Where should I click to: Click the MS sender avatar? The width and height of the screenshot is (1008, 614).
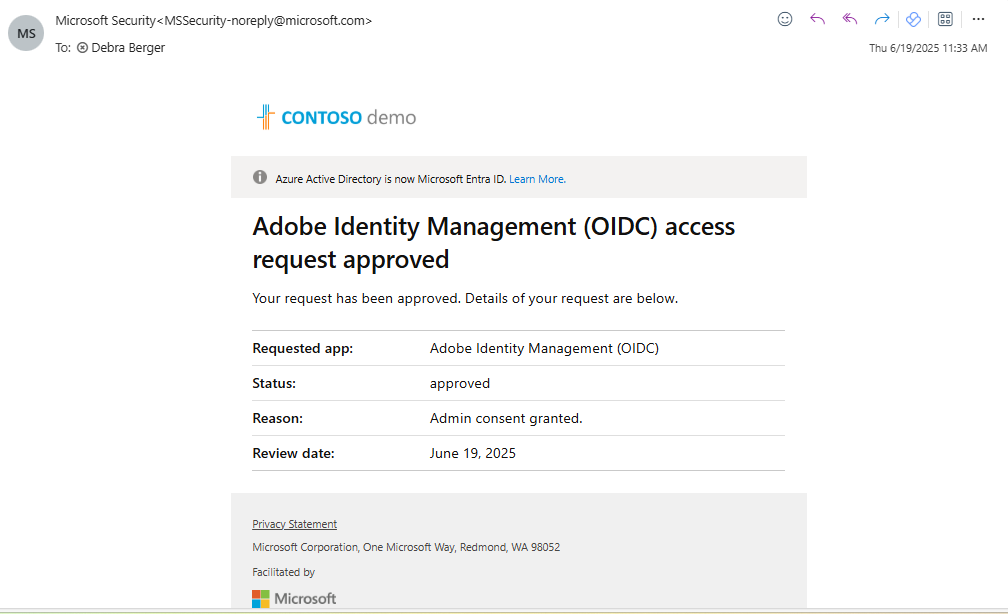pyautogui.click(x=26, y=33)
